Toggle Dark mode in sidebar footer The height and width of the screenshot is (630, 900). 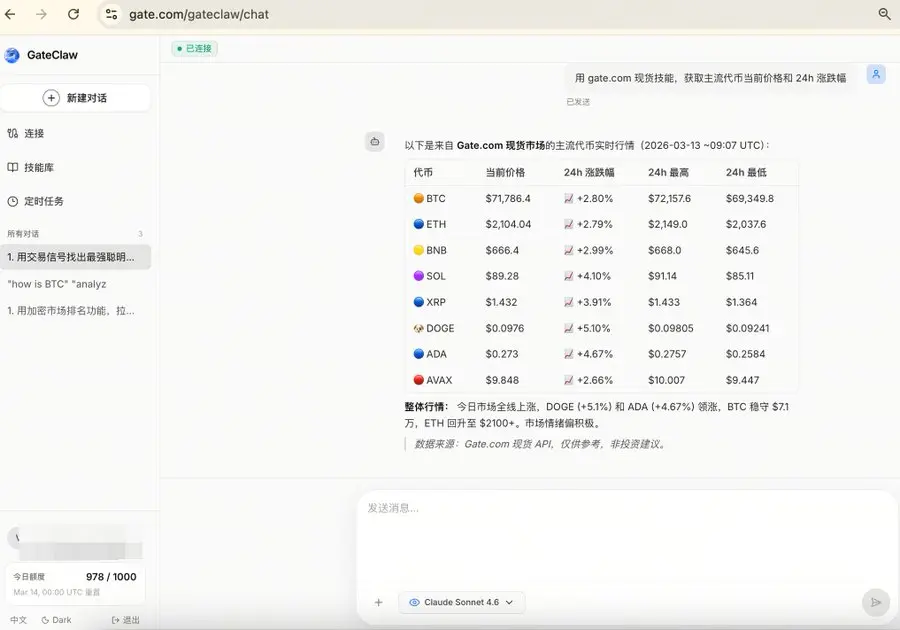[x=56, y=620]
